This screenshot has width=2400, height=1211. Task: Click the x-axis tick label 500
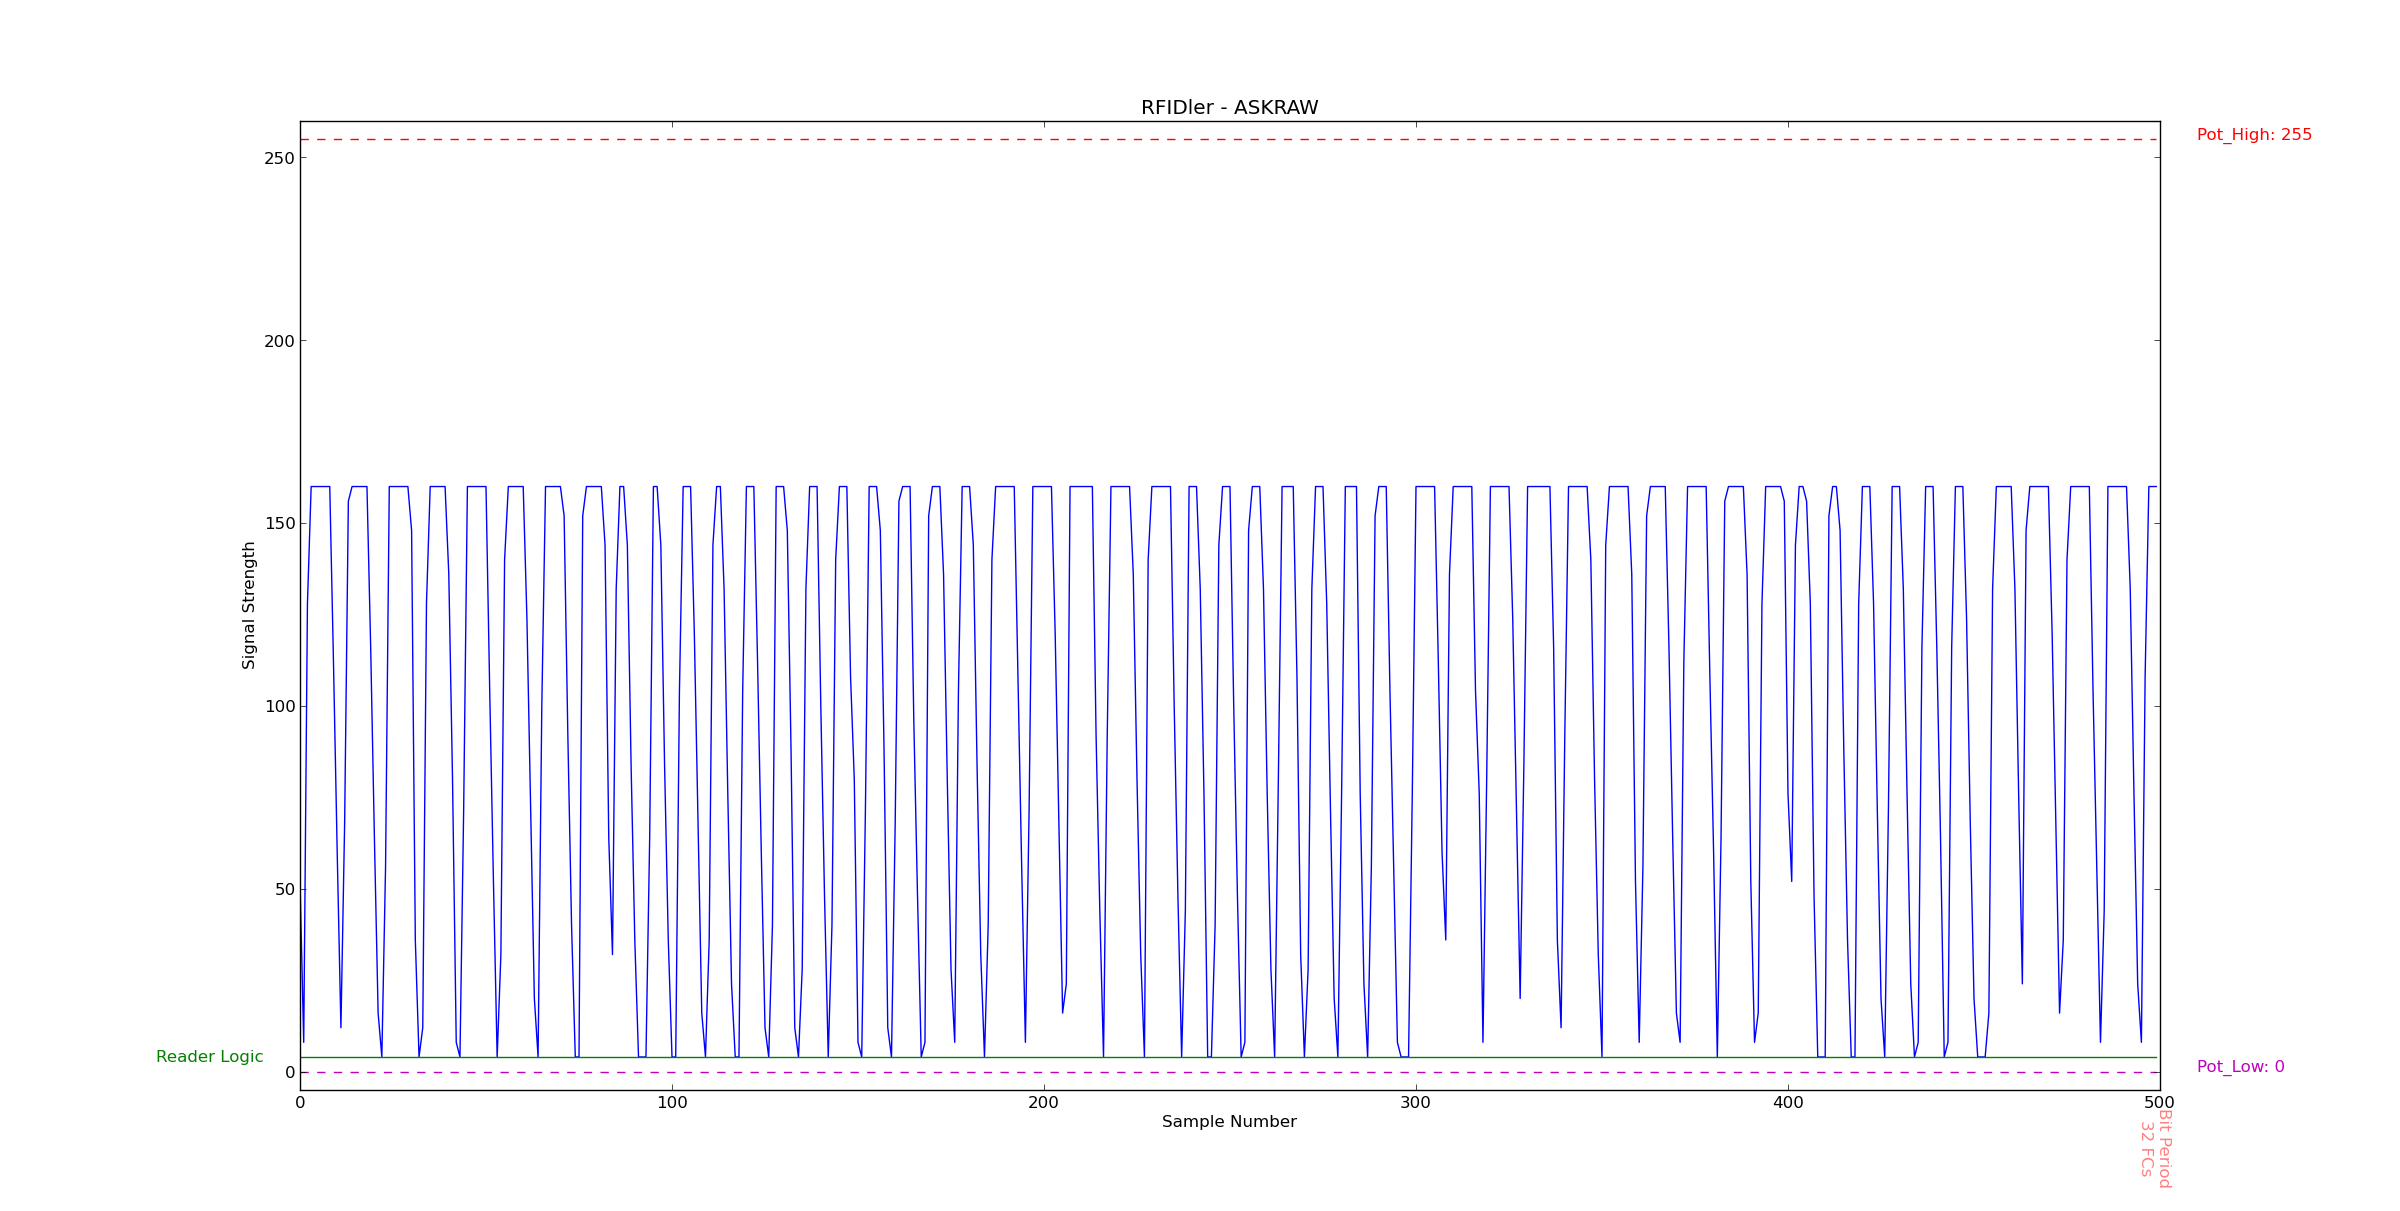[x=2160, y=1103]
